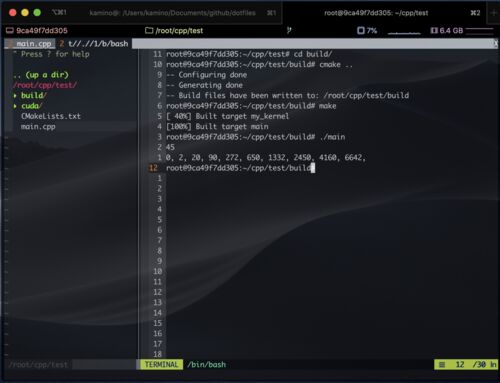Viewport: 500px width, 383px height.
Task: Open main.cpp in the file tree
Action: click(38, 127)
